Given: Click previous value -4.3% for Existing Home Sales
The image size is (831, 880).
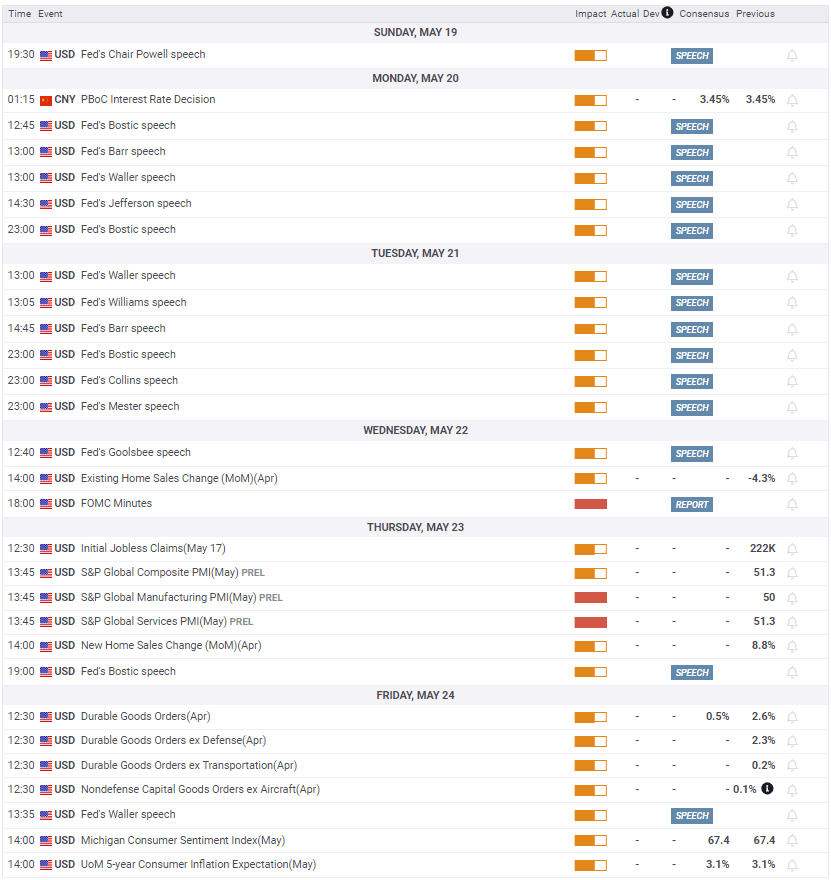Looking at the screenshot, I should (761, 478).
